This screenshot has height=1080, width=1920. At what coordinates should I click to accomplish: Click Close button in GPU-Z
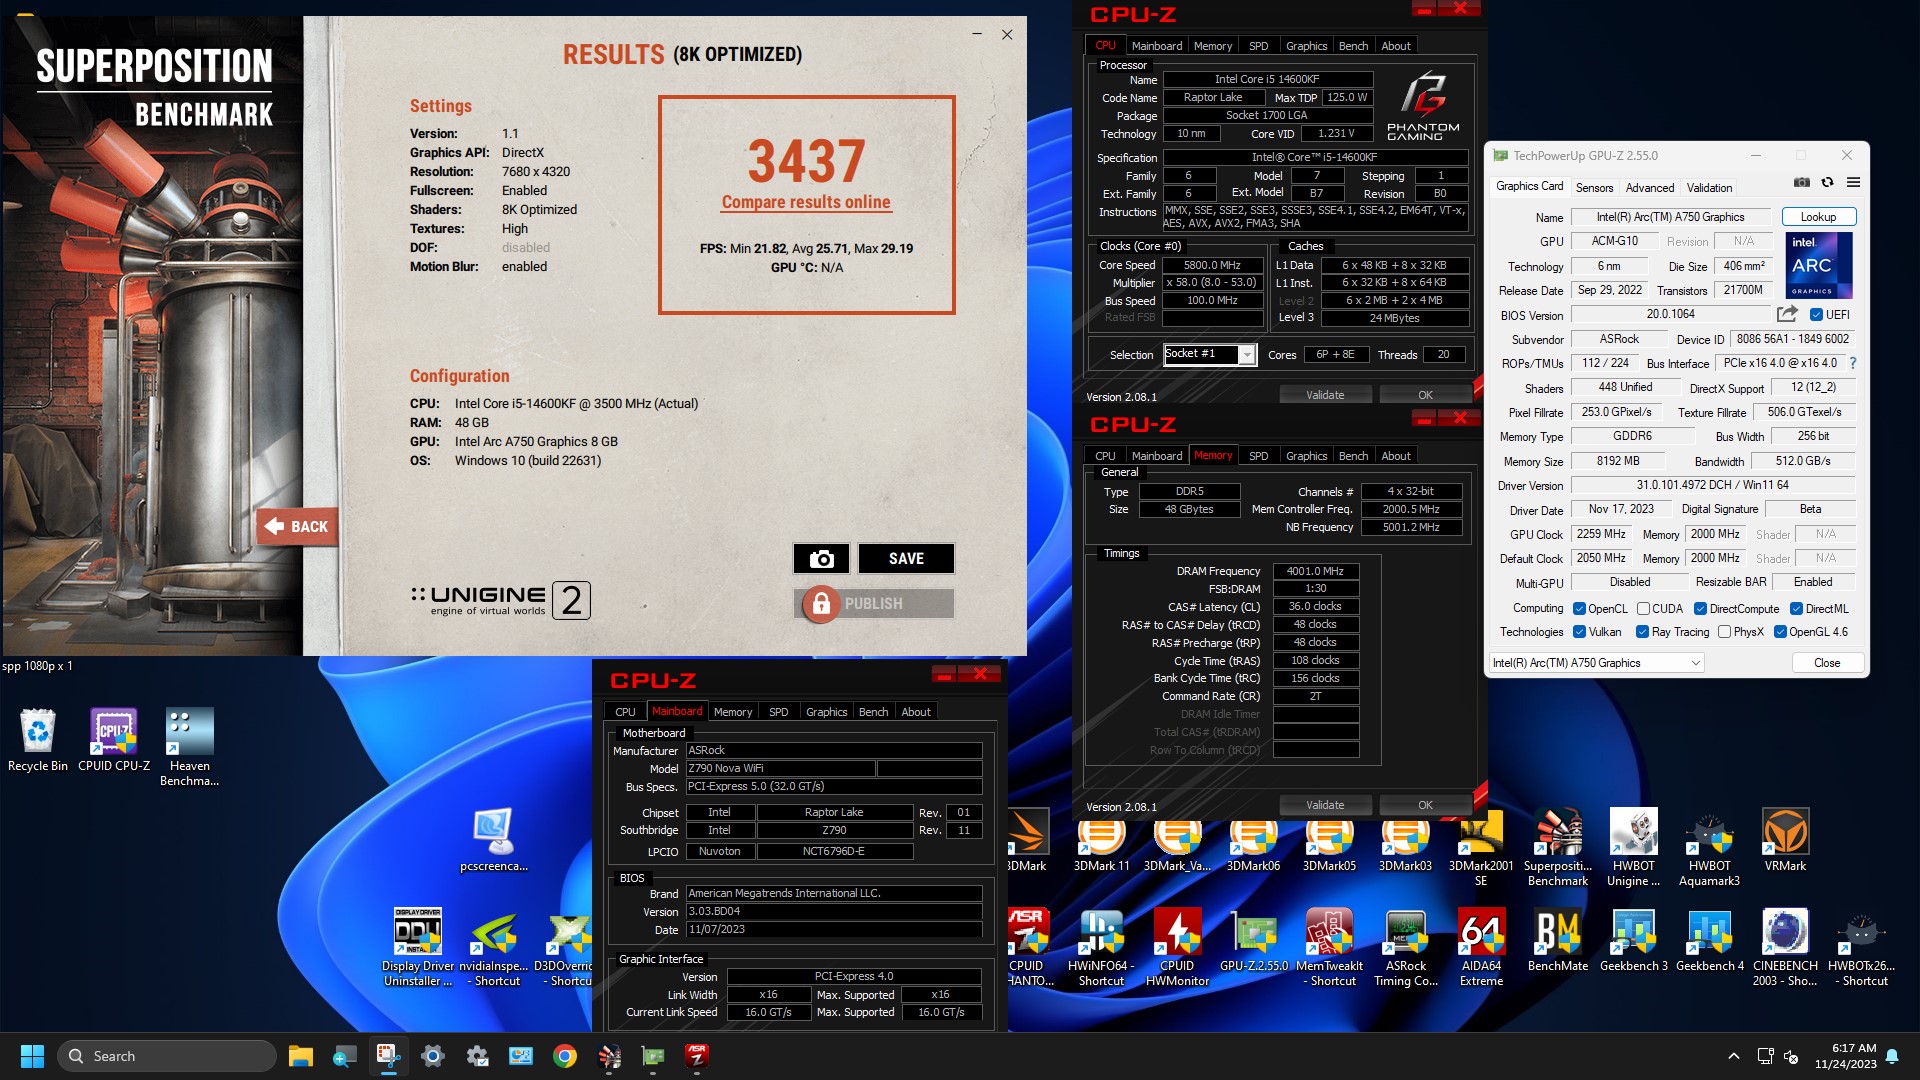1826,662
